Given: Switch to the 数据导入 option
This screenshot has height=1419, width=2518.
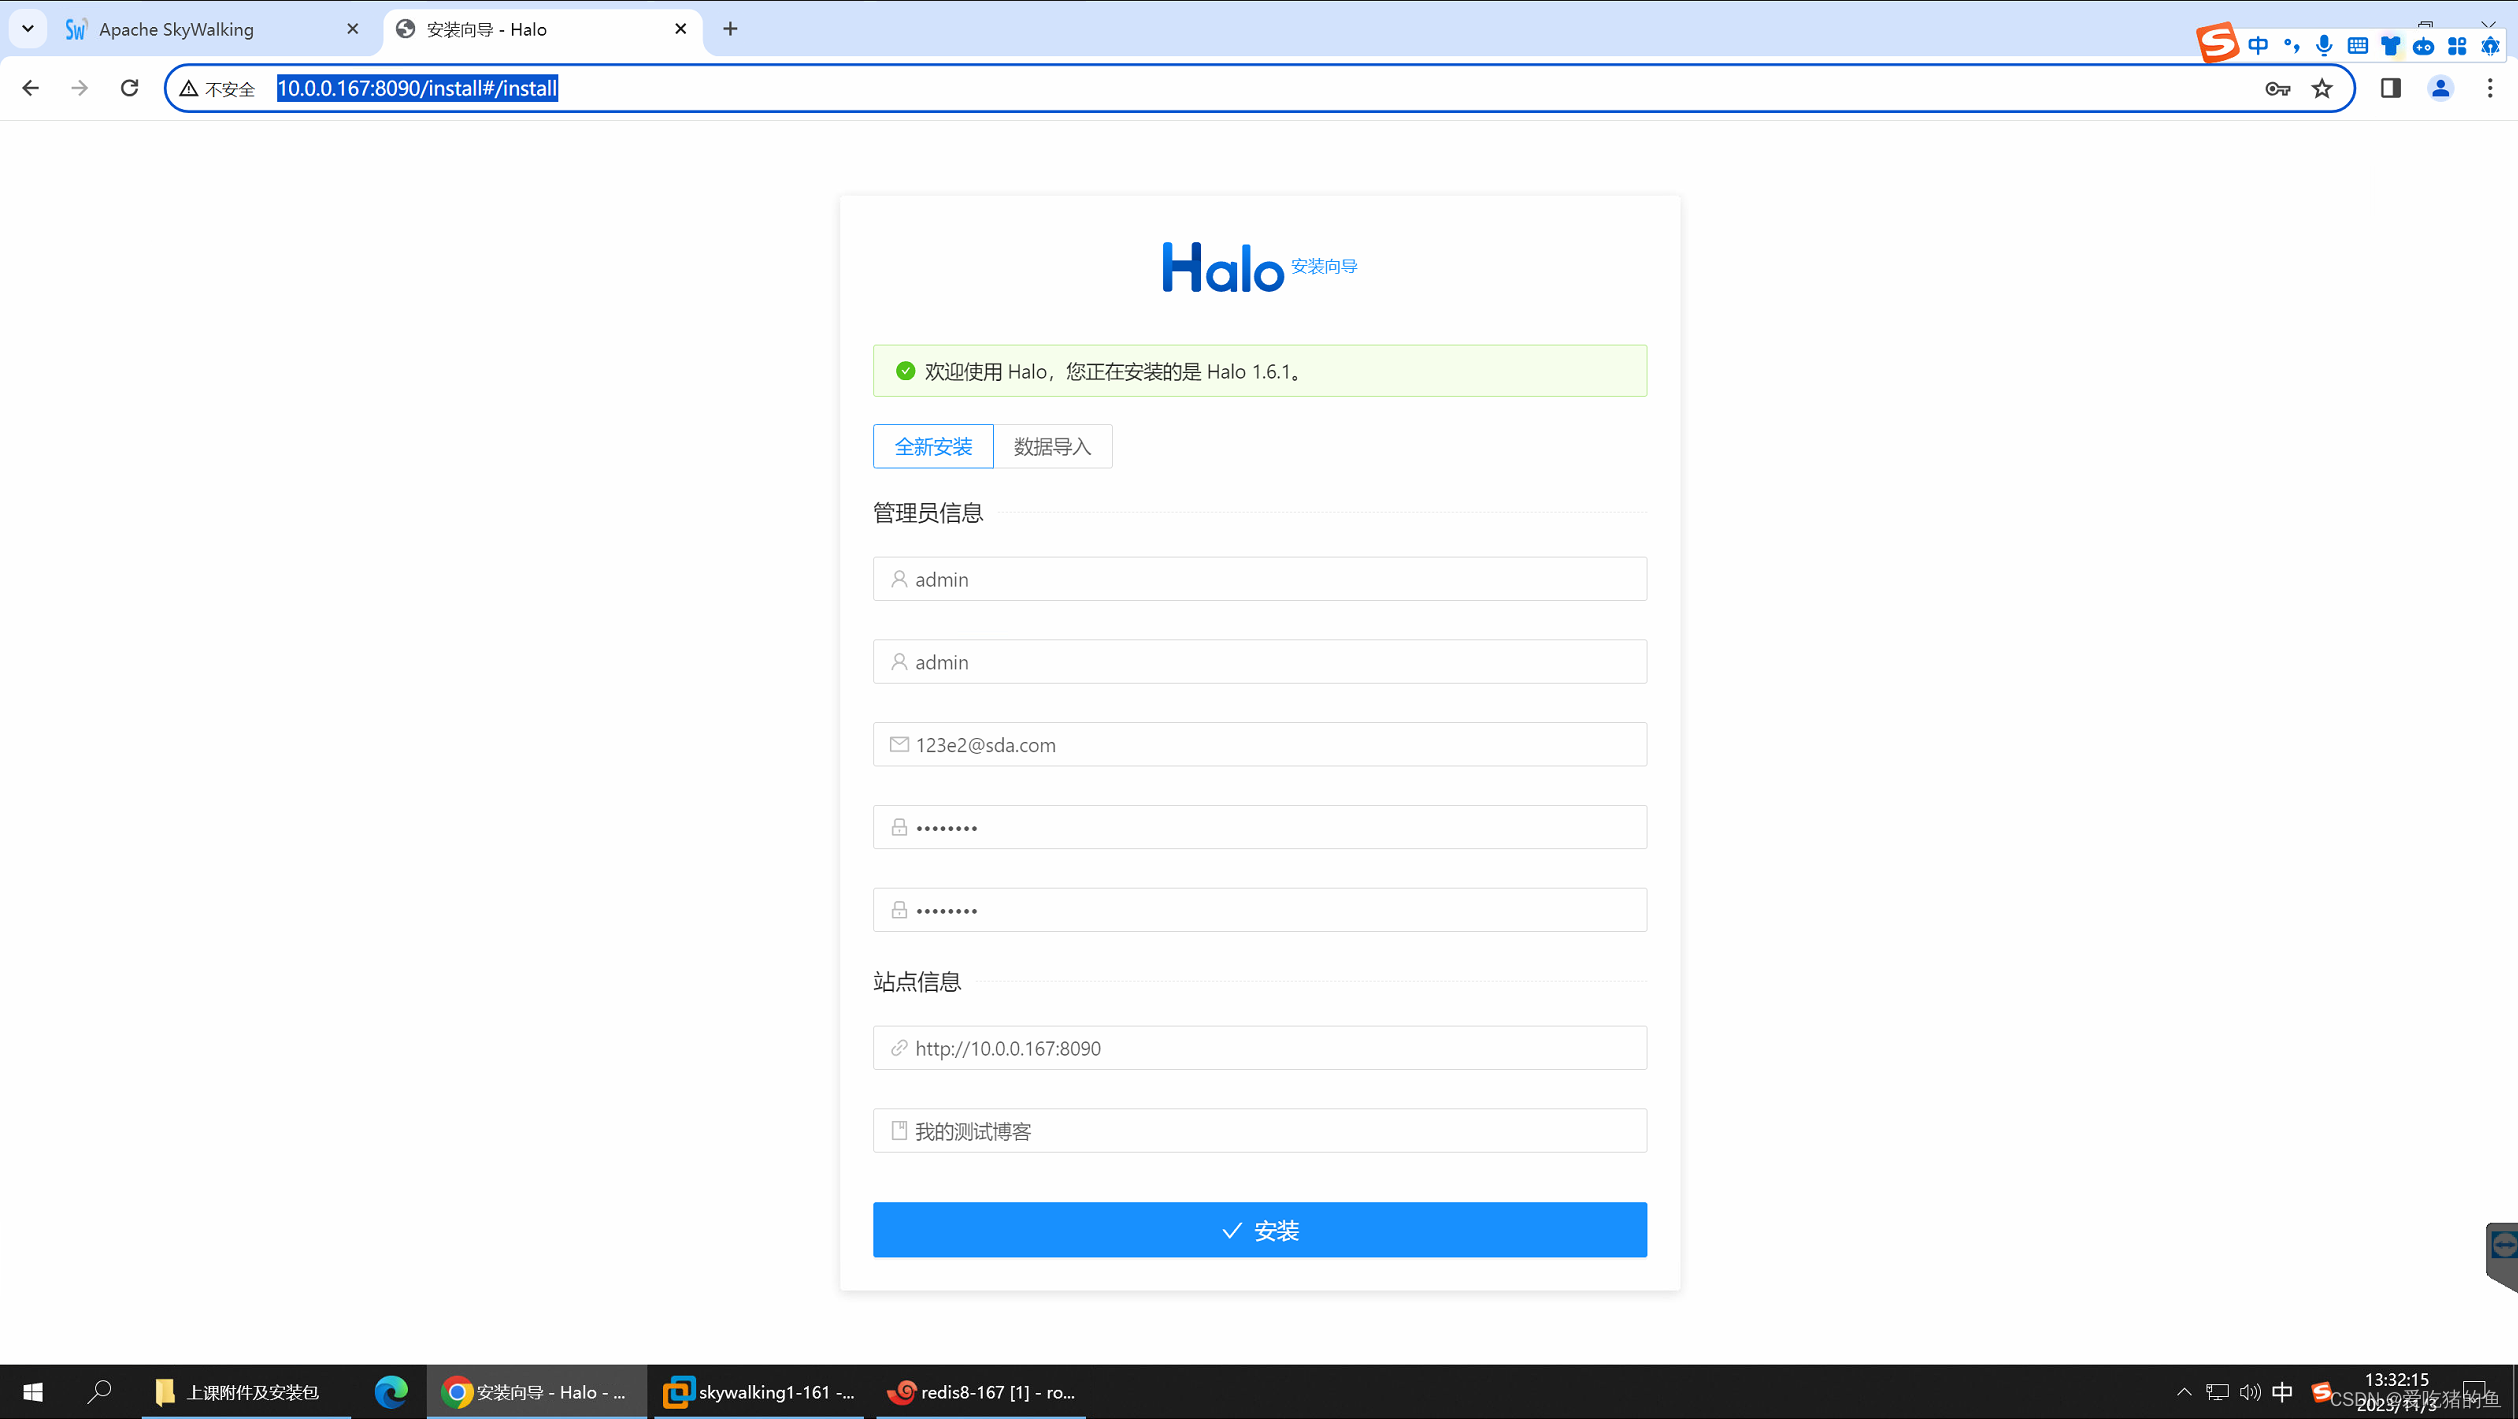Looking at the screenshot, I should 1052,446.
